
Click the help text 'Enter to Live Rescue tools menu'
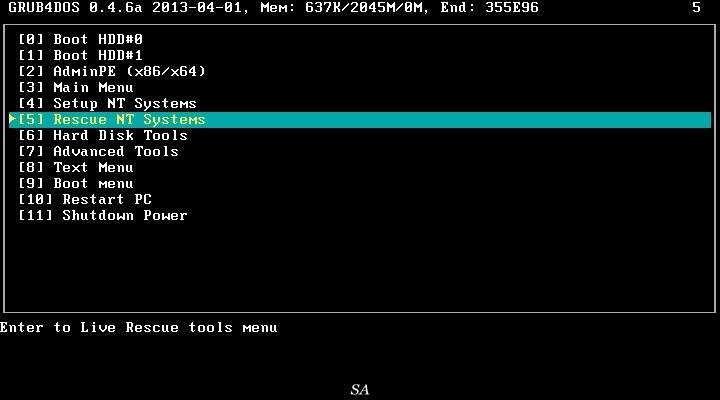click(139, 328)
